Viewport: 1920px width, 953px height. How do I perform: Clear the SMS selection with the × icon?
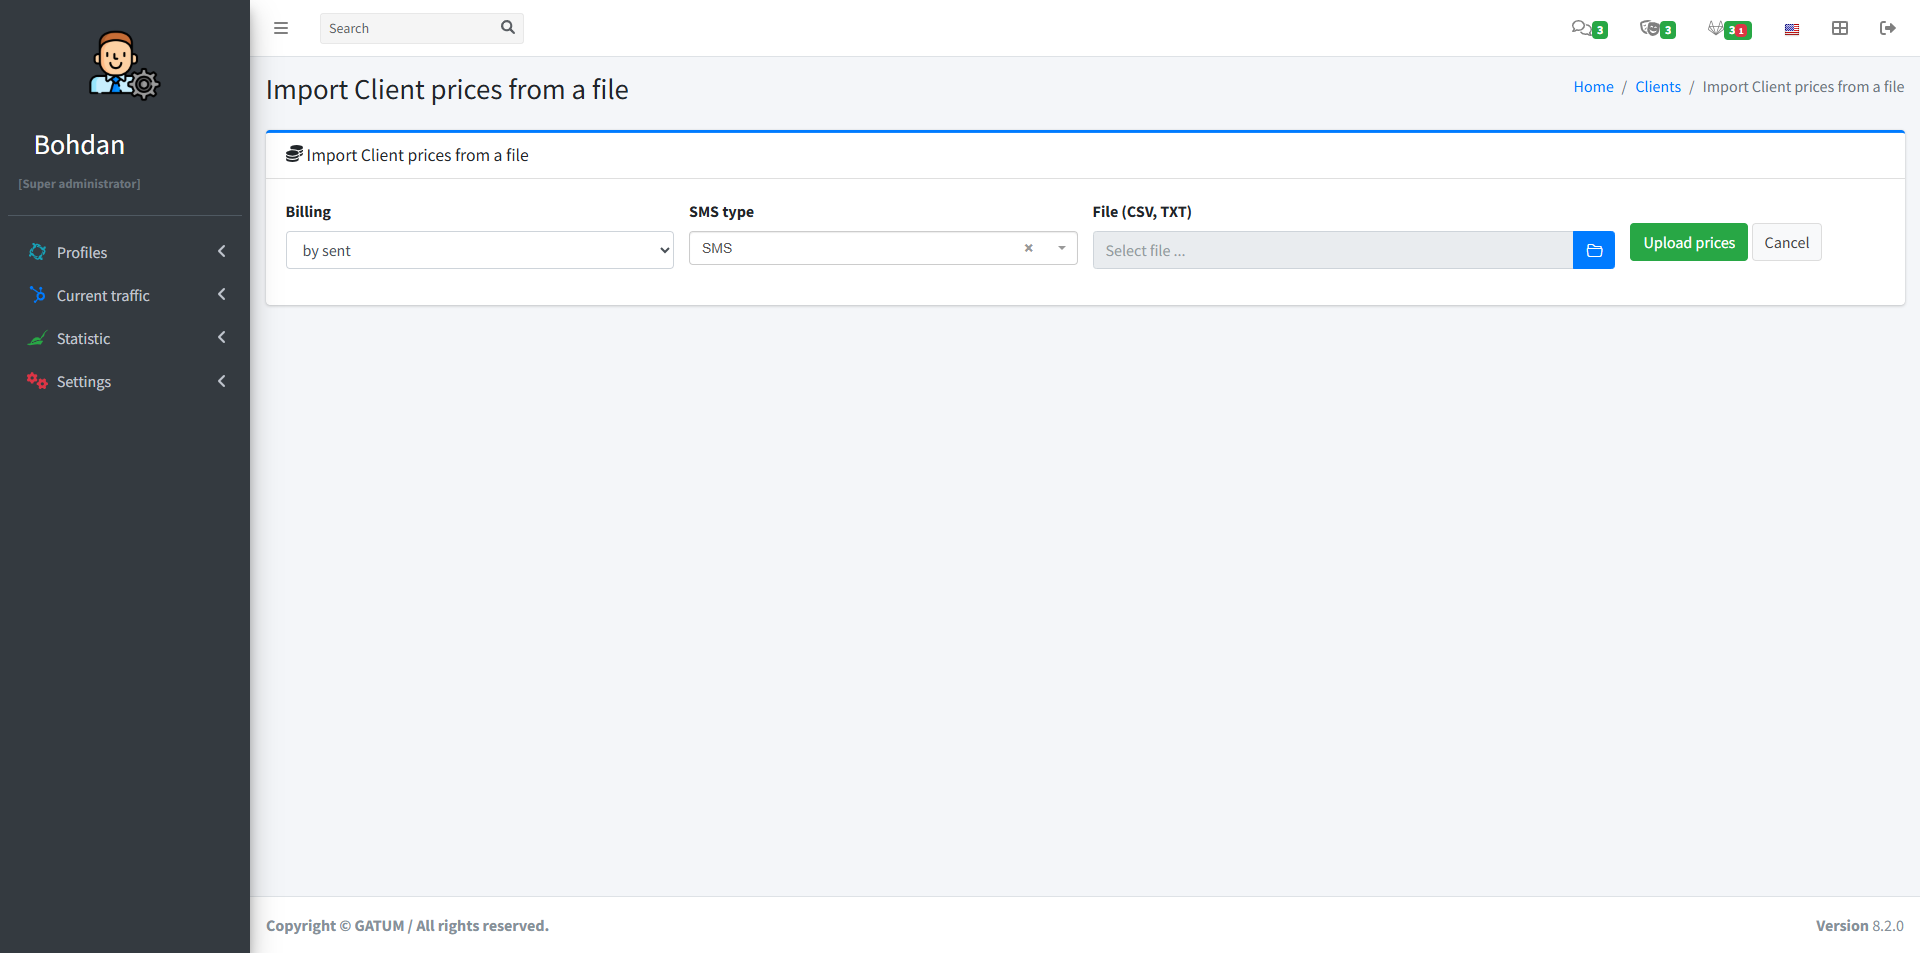pos(1028,248)
